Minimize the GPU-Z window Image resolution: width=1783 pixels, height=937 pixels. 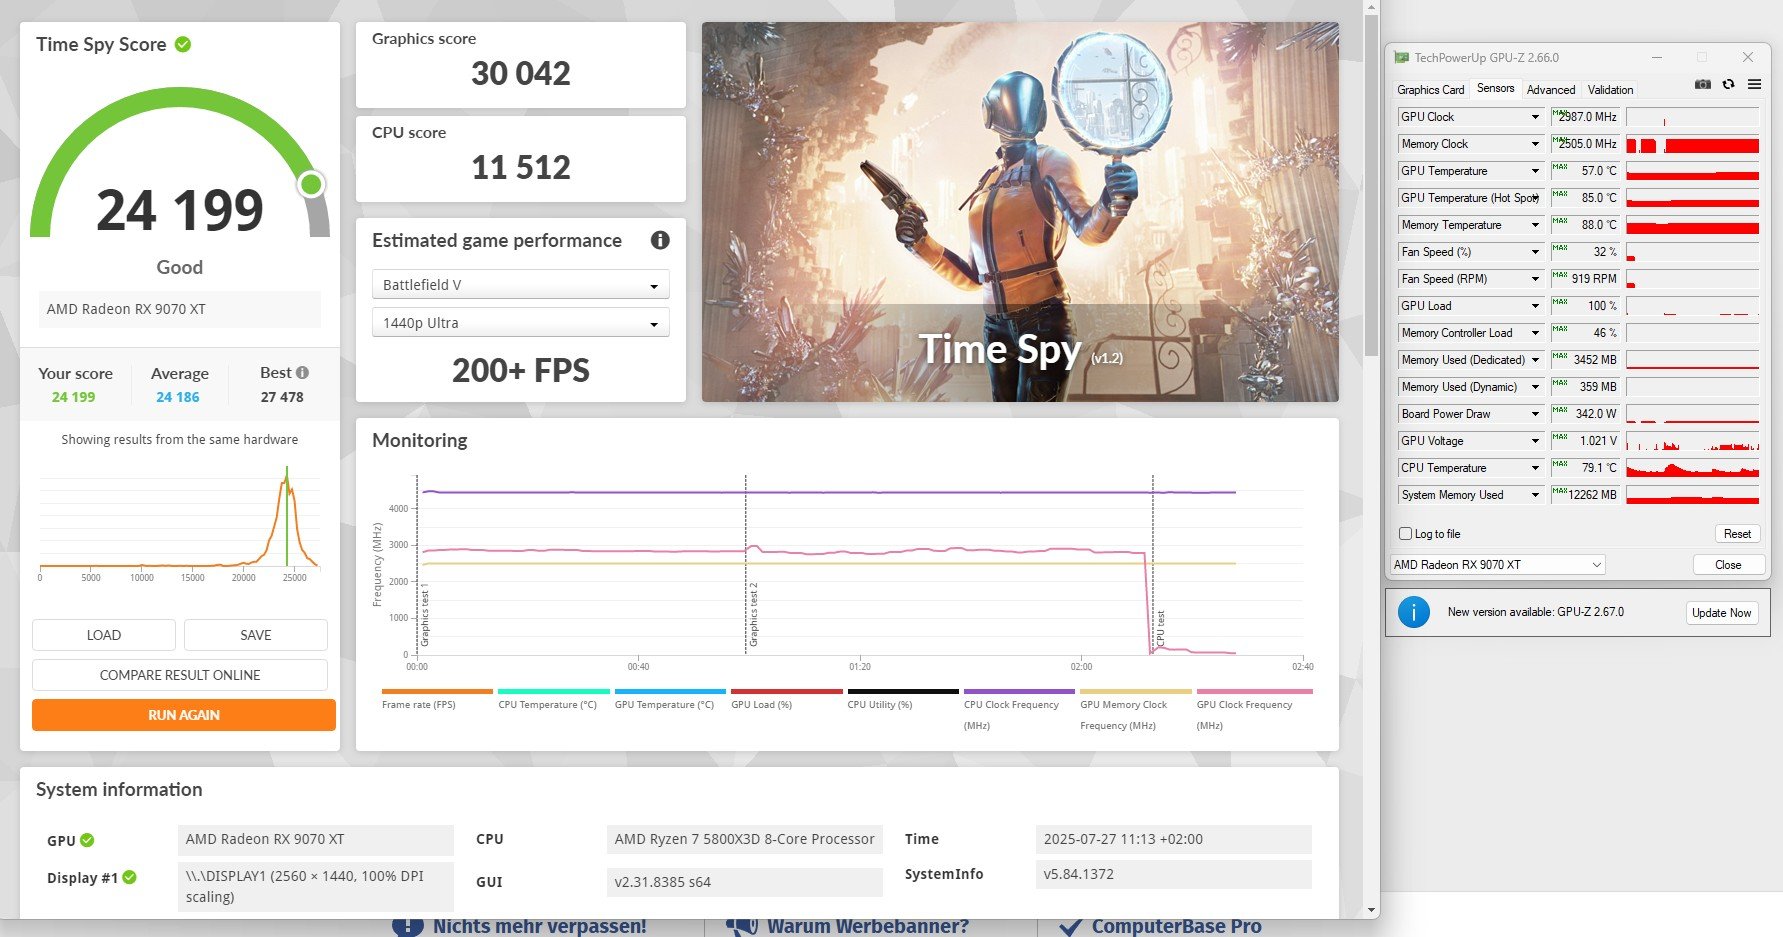[x=1656, y=57]
